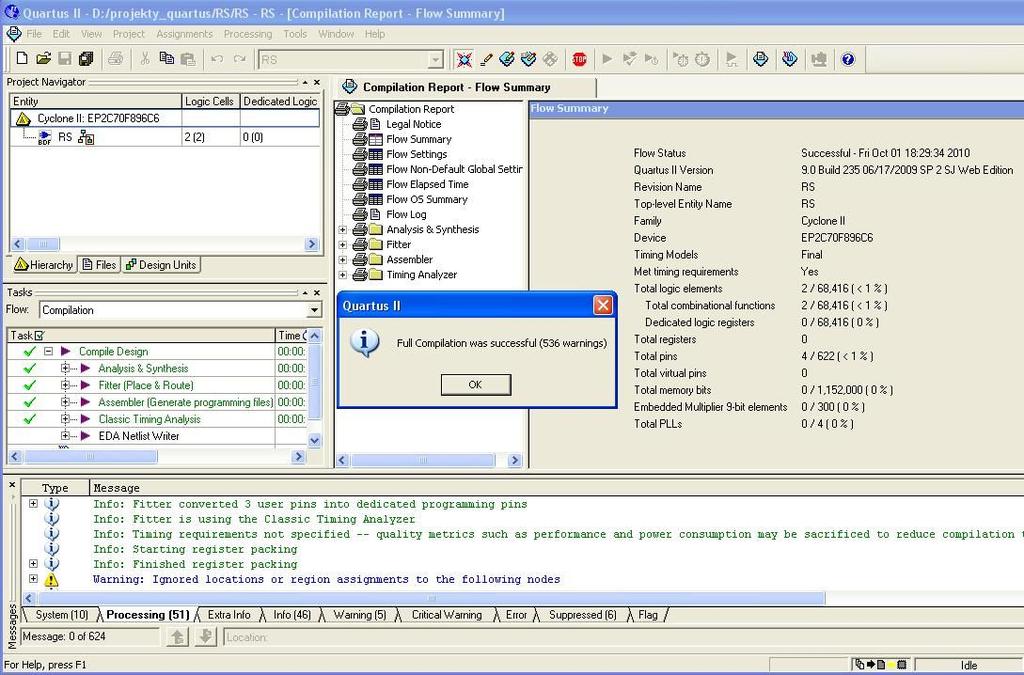The height and width of the screenshot is (675, 1024).
Task: Click the messages horizontal scrollbar
Action: (431, 598)
